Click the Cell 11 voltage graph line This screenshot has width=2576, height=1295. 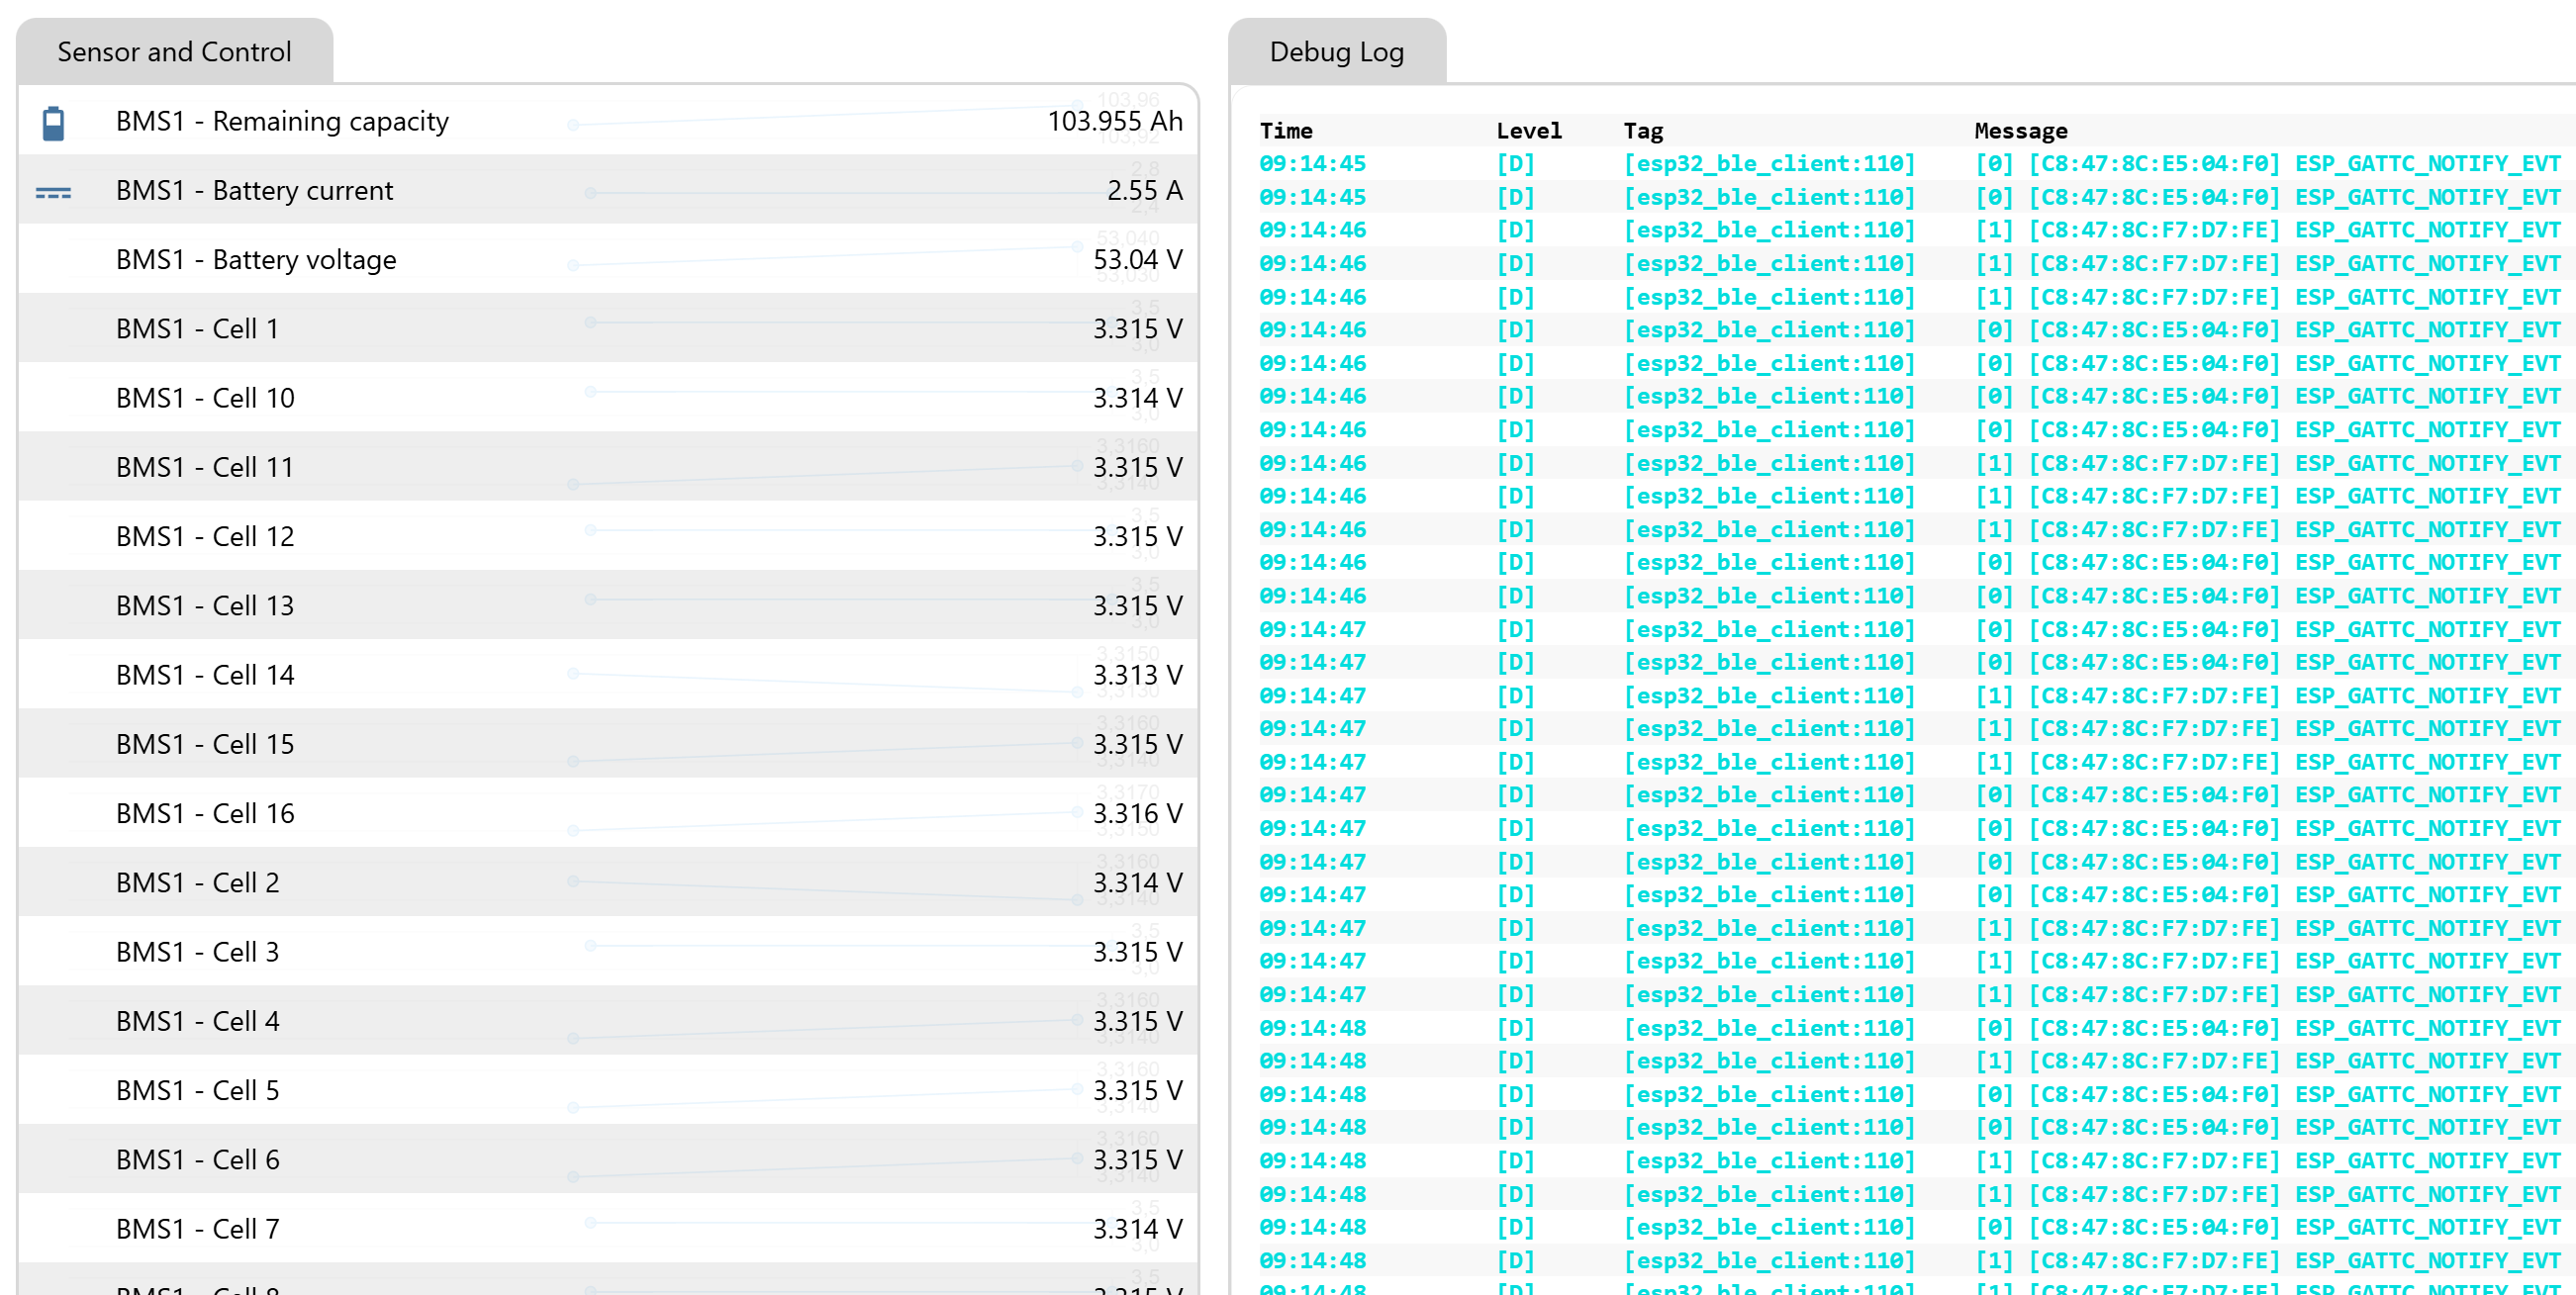pyautogui.click(x=825, y=475)
